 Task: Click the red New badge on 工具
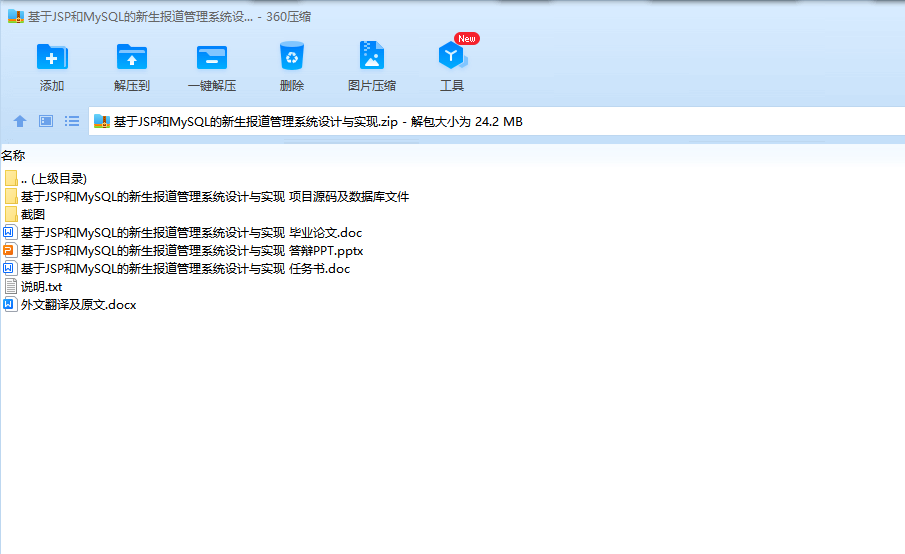[467, 39]
